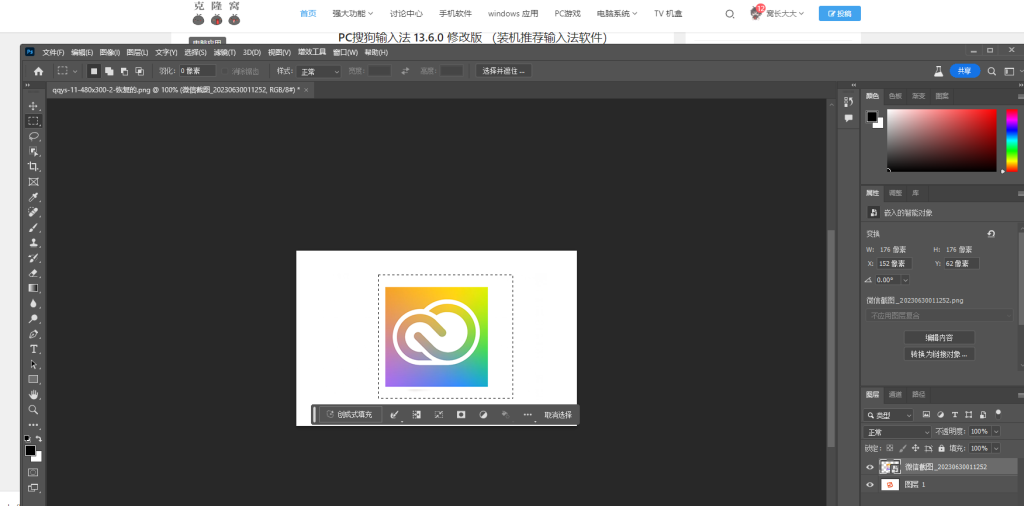Image resolution: width=1024 pixels, height=506 pixels.
Task: Reset transform in Properties panel
Action: tap(991, 234)
